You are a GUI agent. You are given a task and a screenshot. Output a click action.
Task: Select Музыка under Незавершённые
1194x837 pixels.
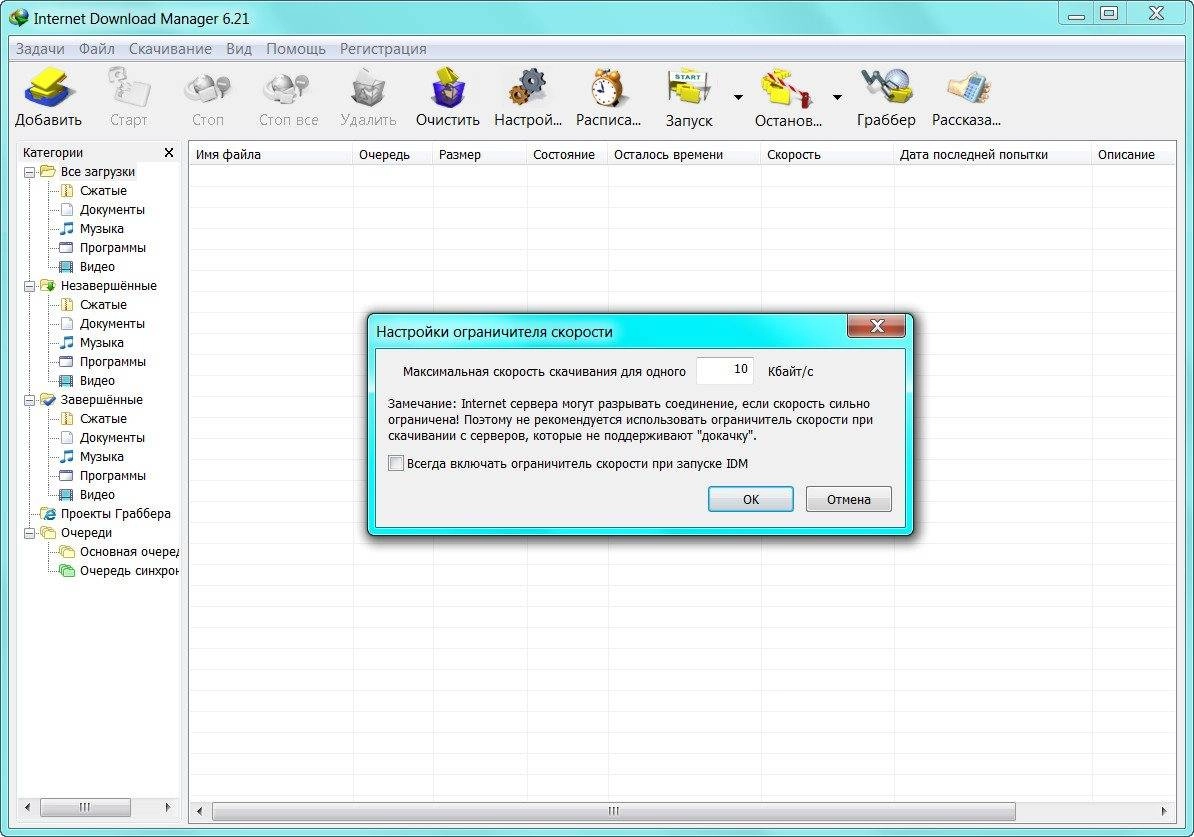click(101, 343)
